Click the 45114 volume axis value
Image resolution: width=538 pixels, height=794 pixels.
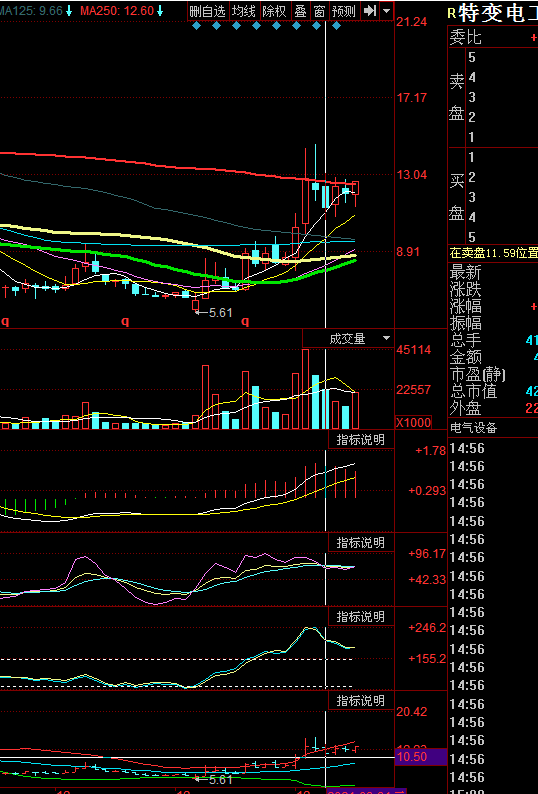(x=414, y=349)
